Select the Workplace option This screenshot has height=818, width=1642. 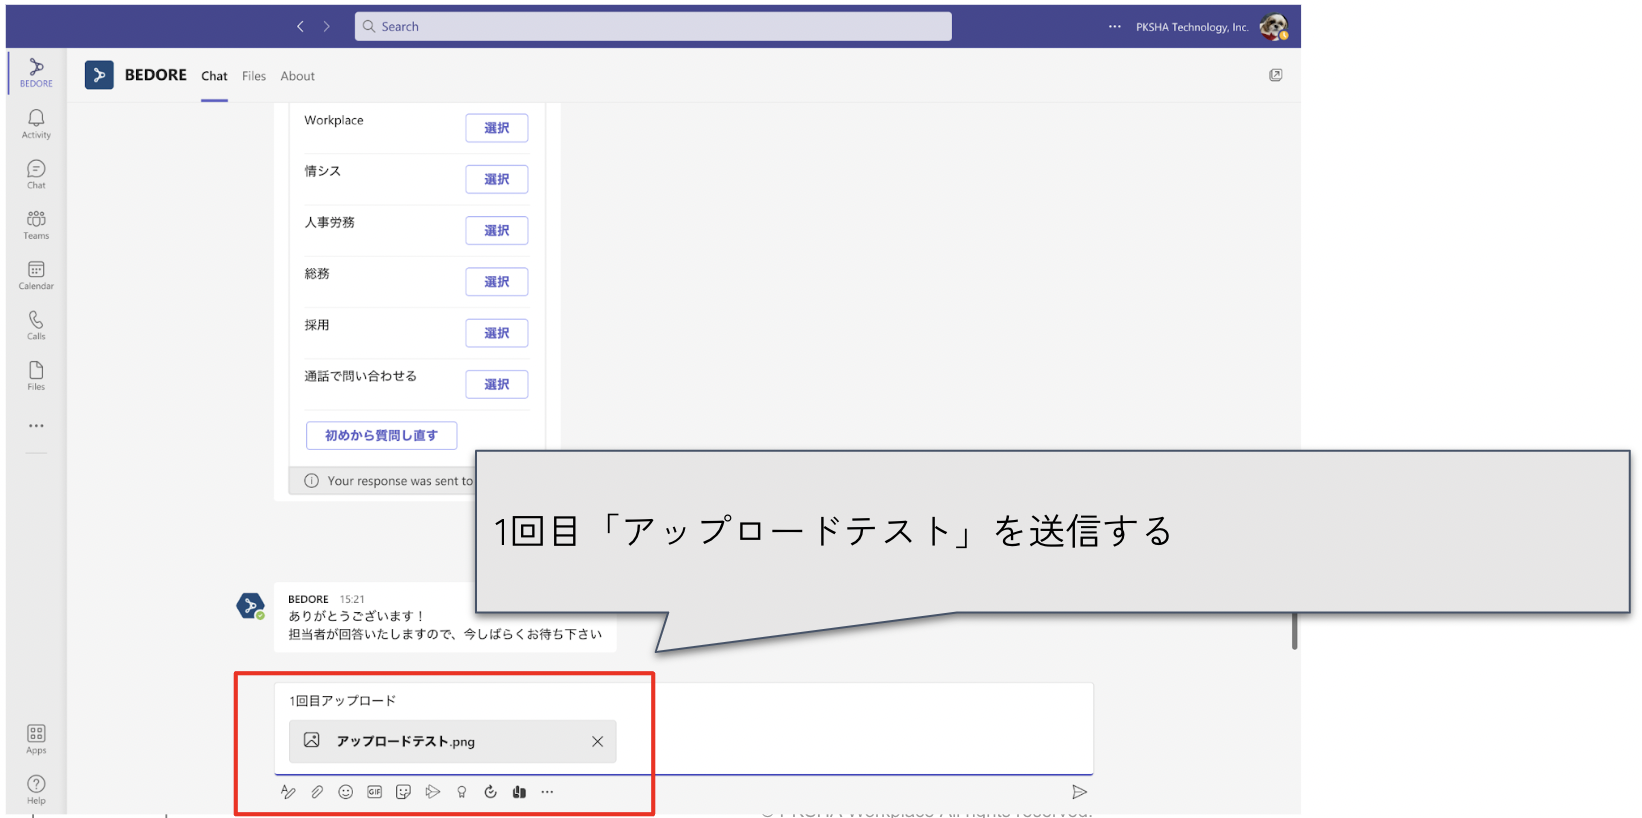pos(496,128)
